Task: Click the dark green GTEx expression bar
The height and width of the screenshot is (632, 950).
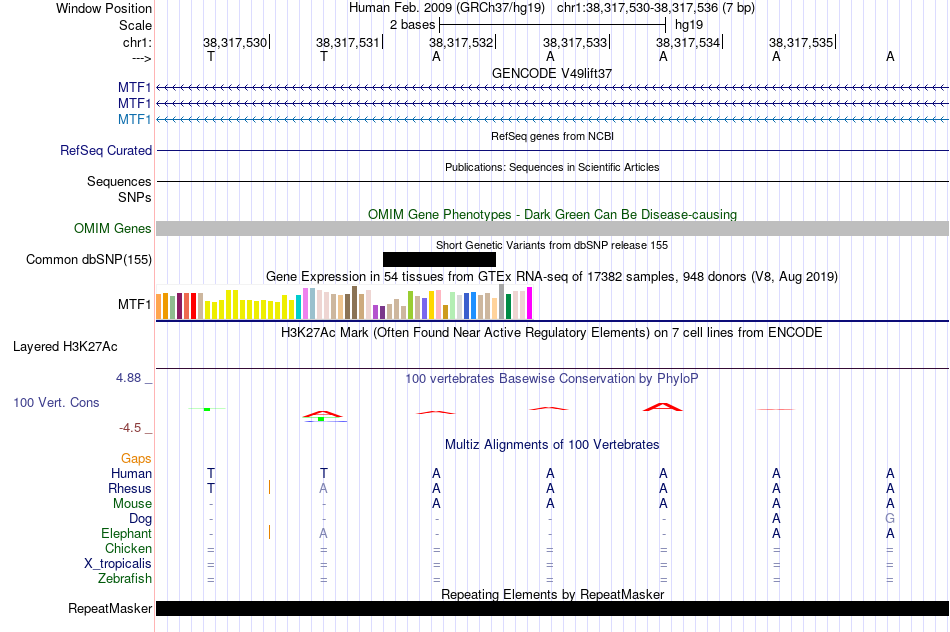Action: pyautogui.click(x=508, y=306)
